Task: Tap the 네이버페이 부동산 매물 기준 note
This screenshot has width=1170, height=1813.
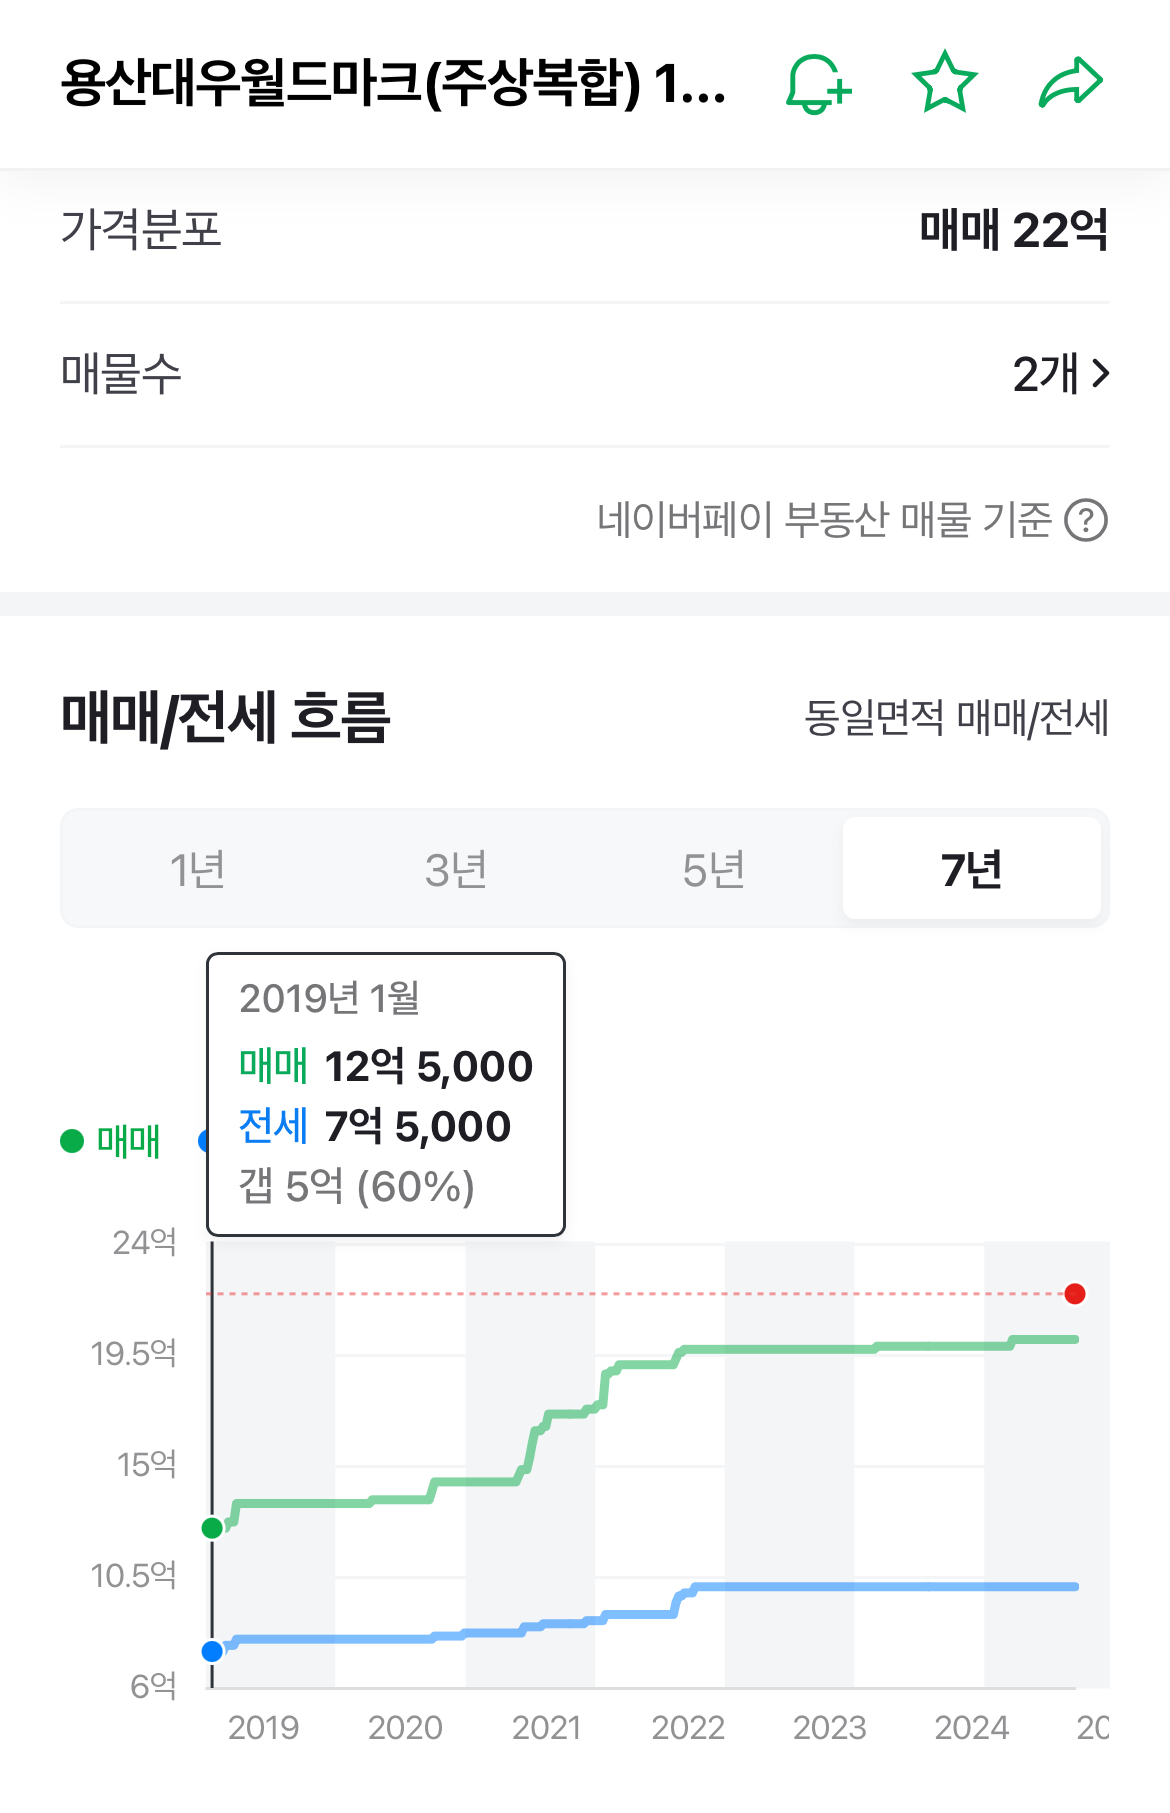Action: 824,520
